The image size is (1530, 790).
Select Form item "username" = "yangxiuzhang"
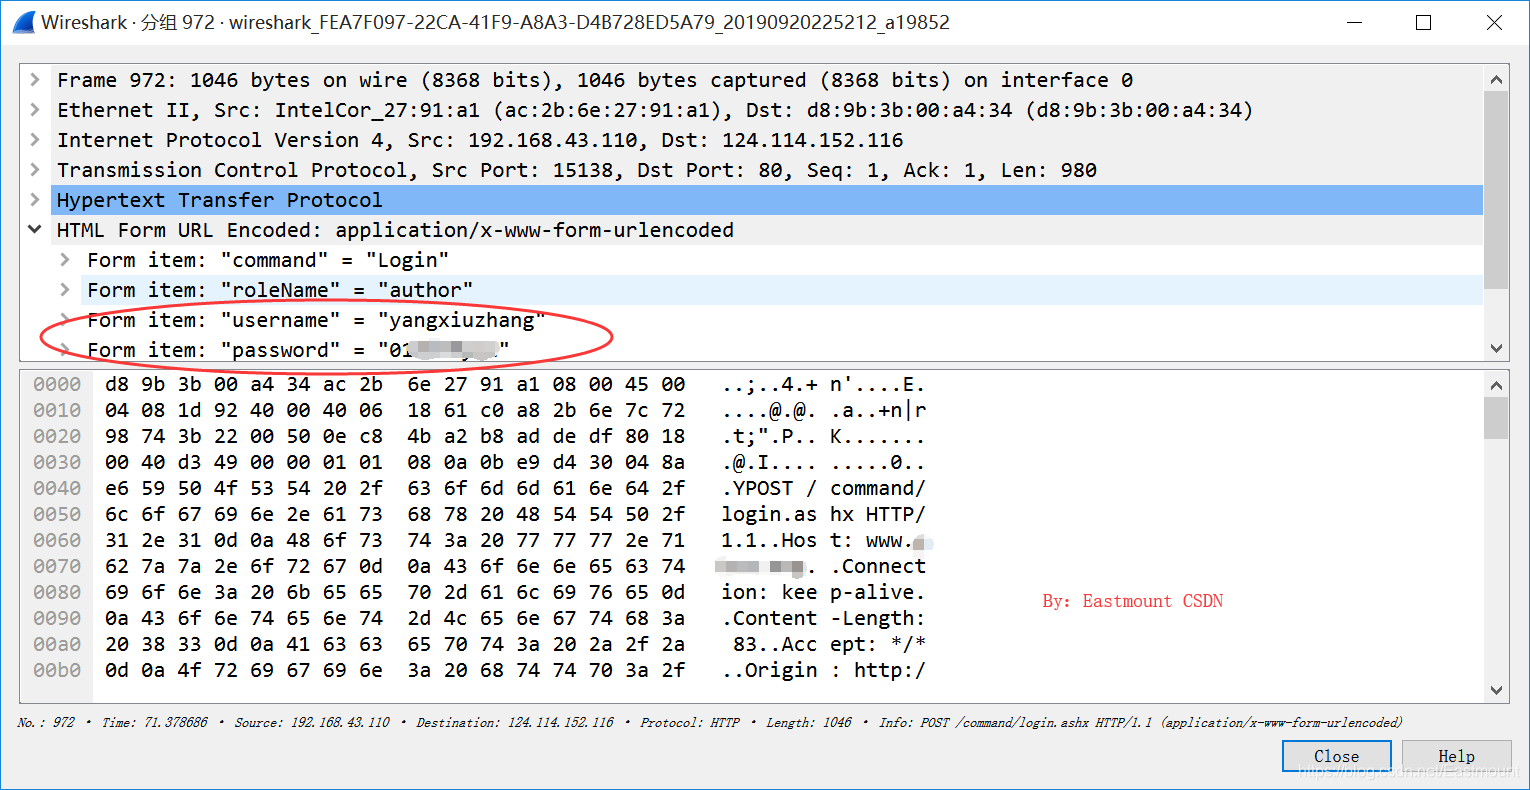782,320
